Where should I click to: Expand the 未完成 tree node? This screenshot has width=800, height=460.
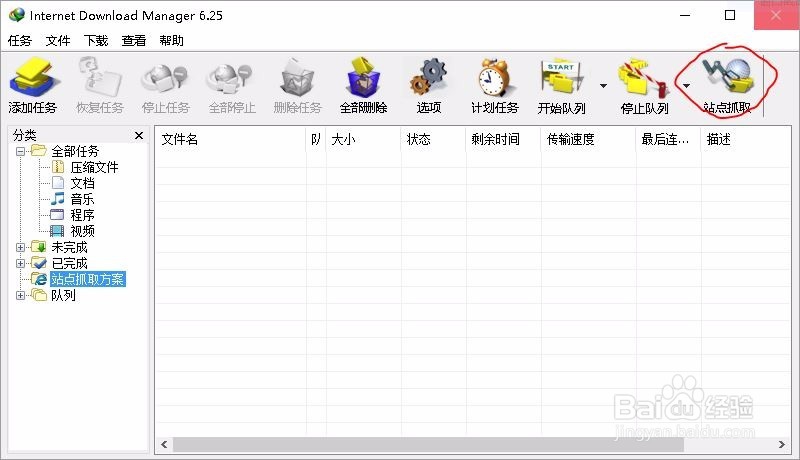pyautogui.click(x=20, y=247)
